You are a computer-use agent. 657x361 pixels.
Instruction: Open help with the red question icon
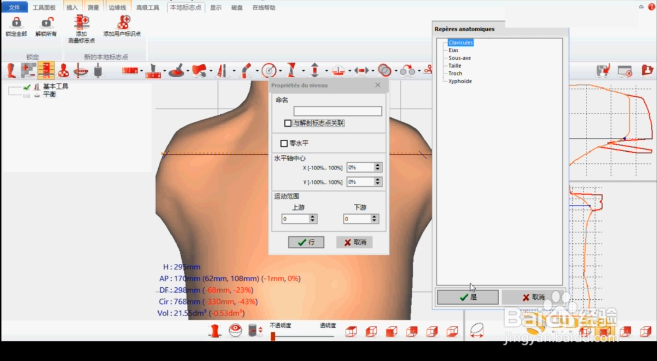point(651,7)
